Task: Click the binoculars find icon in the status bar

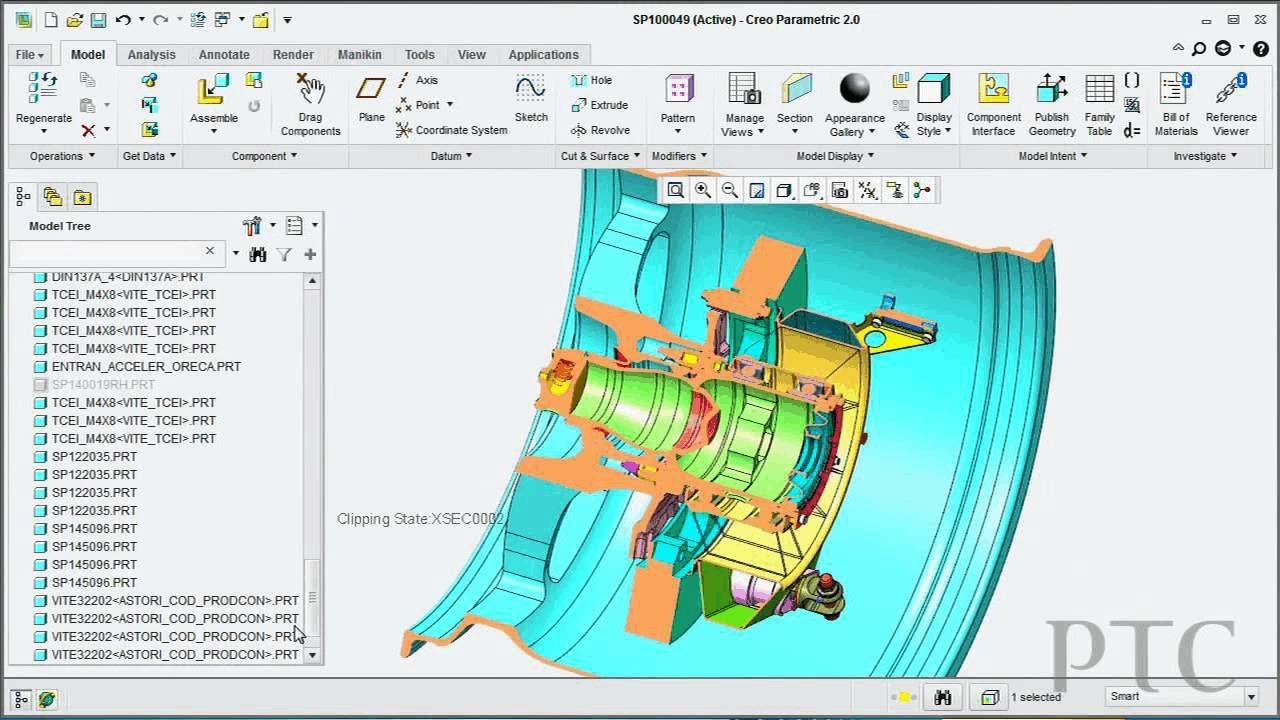Action: [942, 697]
